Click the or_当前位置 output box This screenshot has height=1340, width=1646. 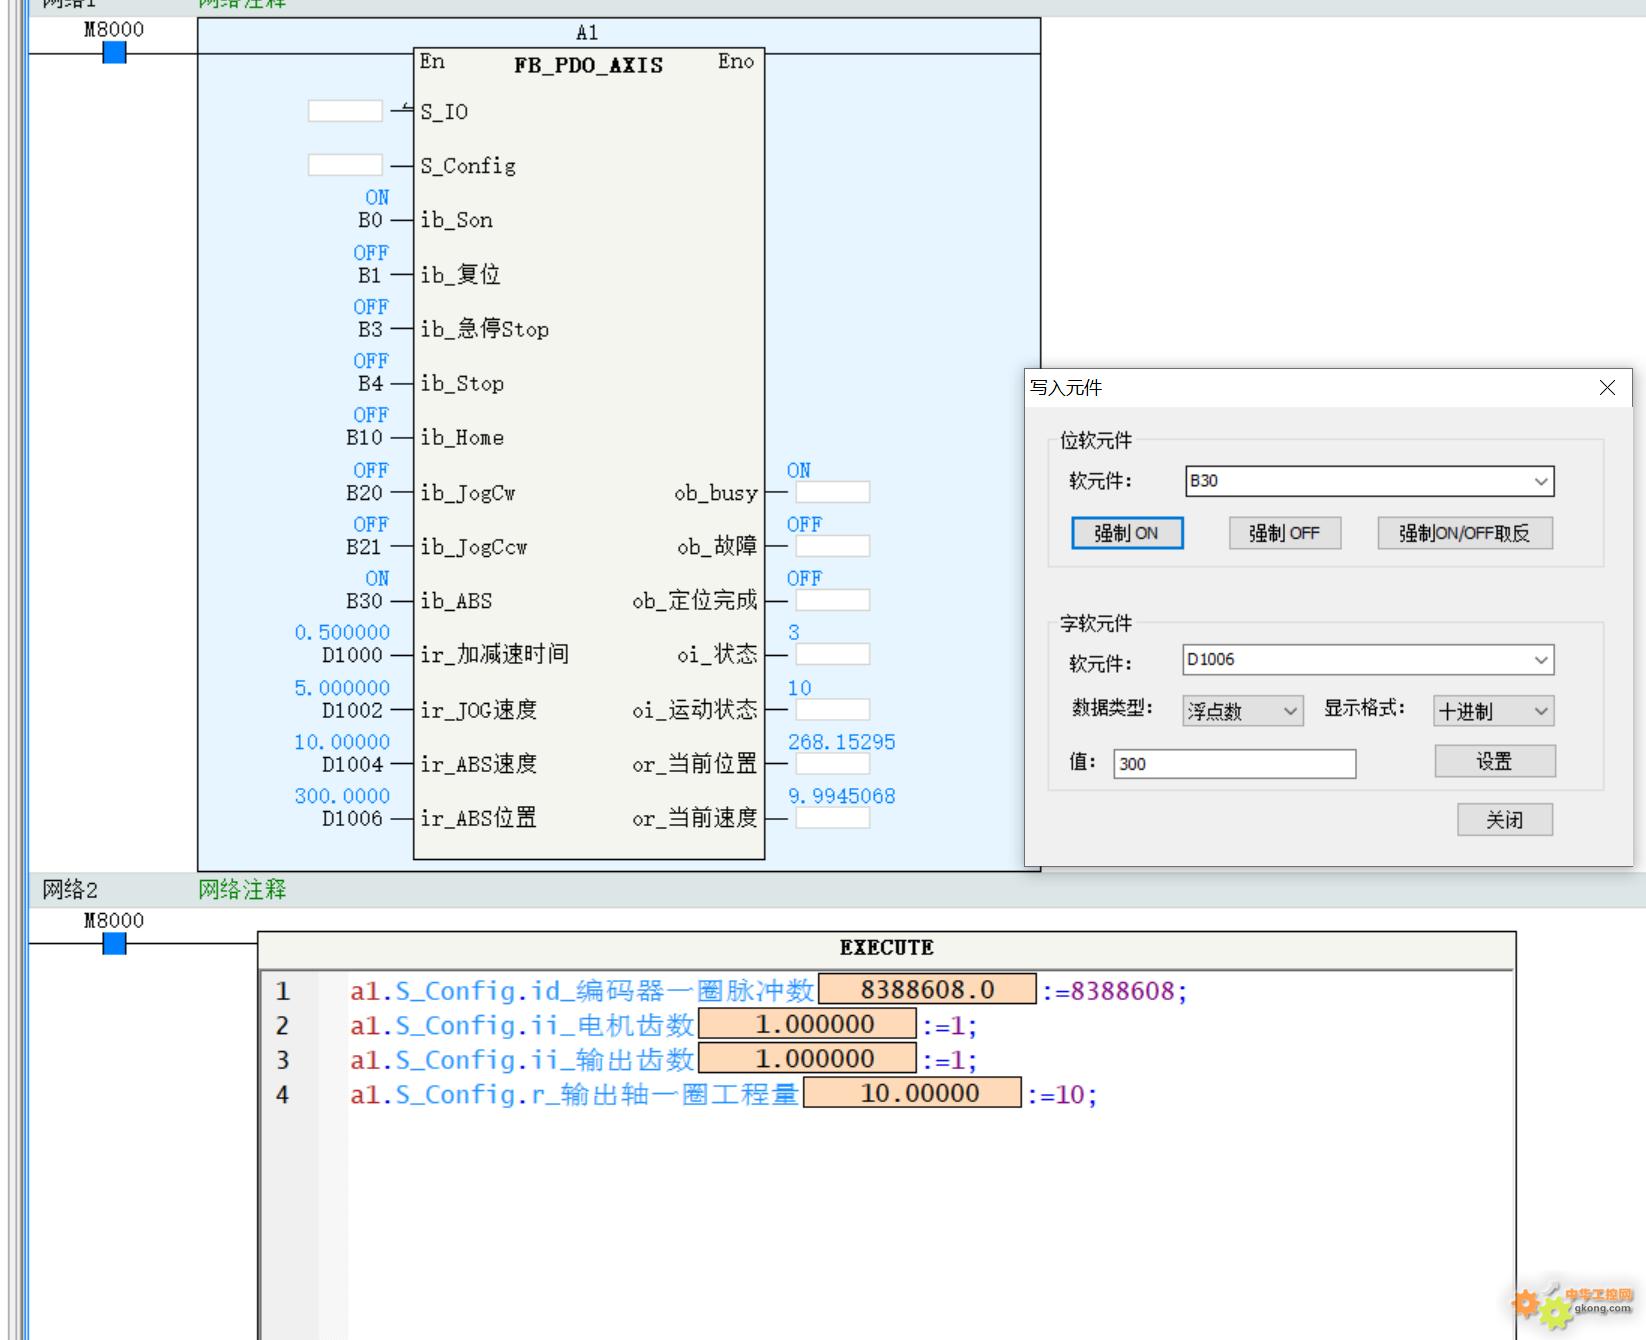833,764
